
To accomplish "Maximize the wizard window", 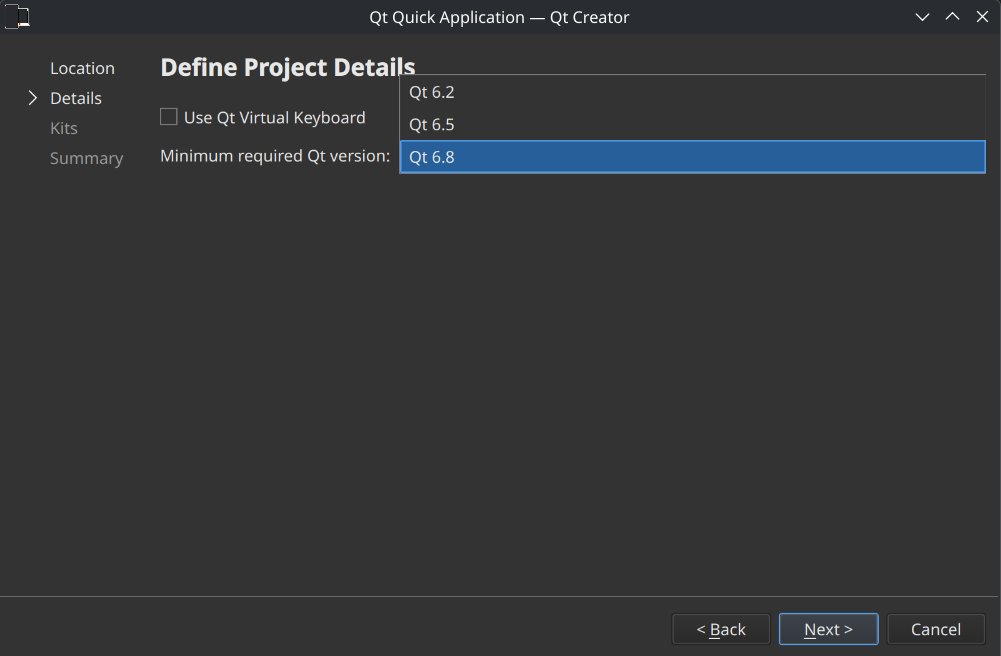I will tap(952, 17).
